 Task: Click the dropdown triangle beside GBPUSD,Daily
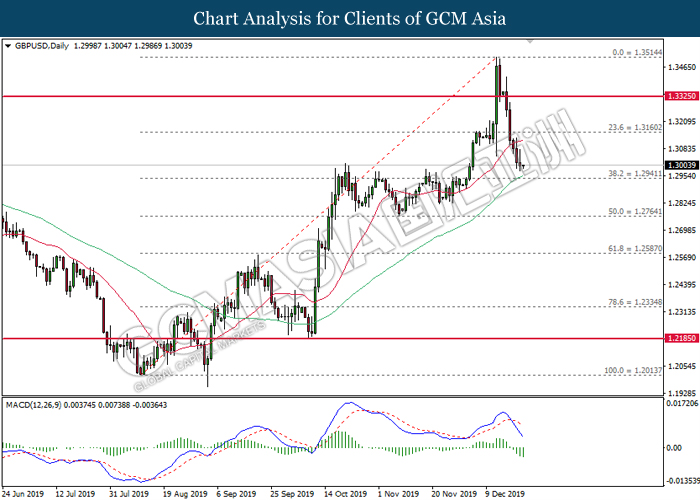8,46
